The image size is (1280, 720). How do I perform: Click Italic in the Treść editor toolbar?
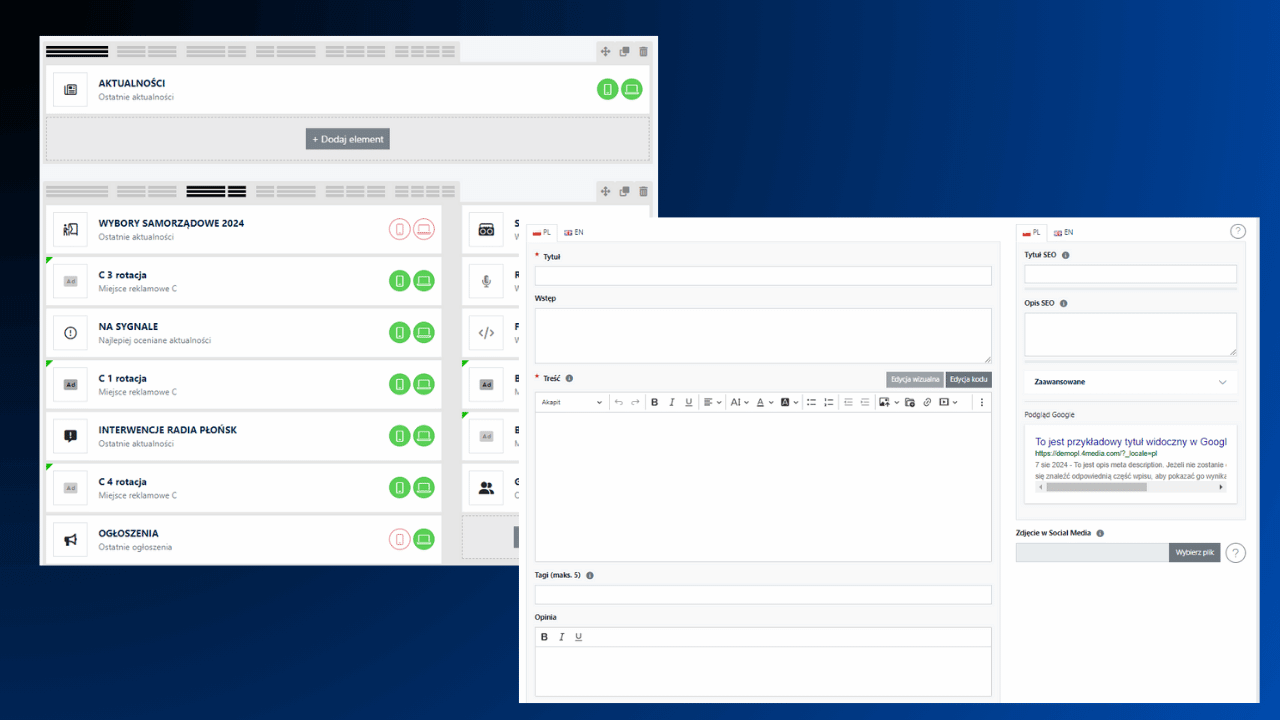point(671,402)
